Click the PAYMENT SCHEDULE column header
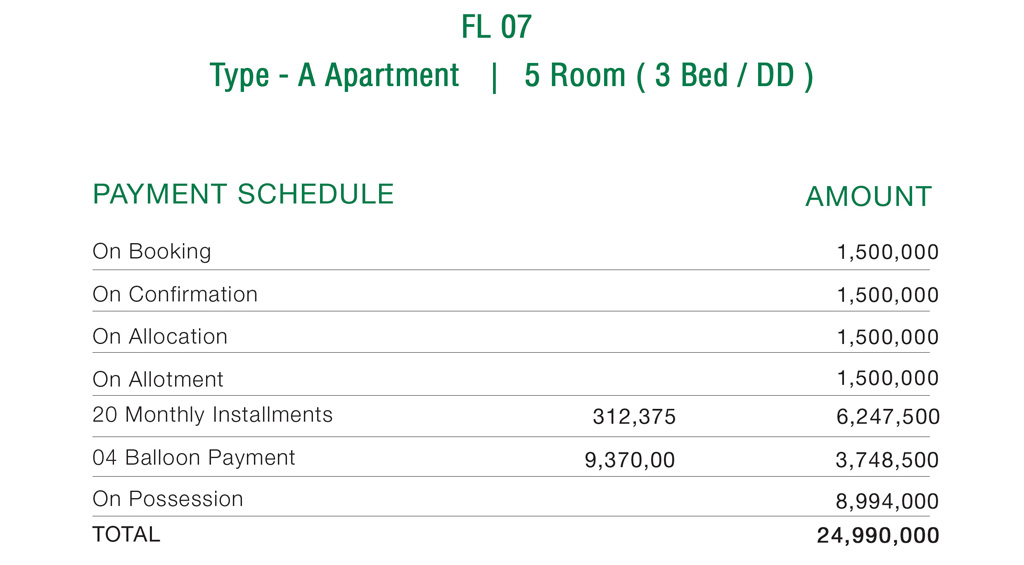The image size is (1024, 565). point(243,194)
